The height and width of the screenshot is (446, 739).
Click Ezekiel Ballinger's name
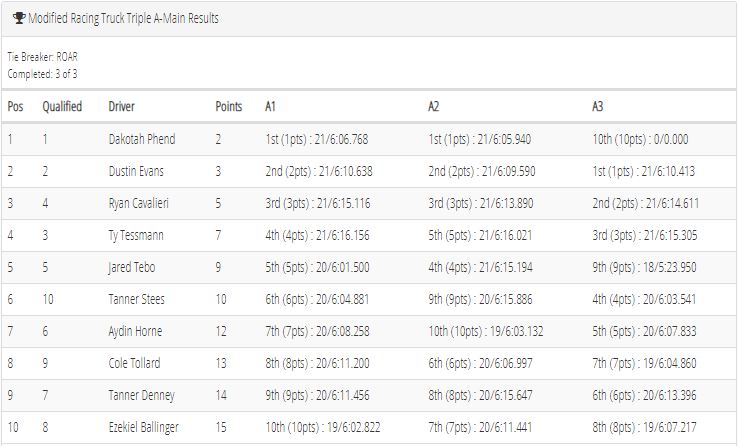coord(144,427)
